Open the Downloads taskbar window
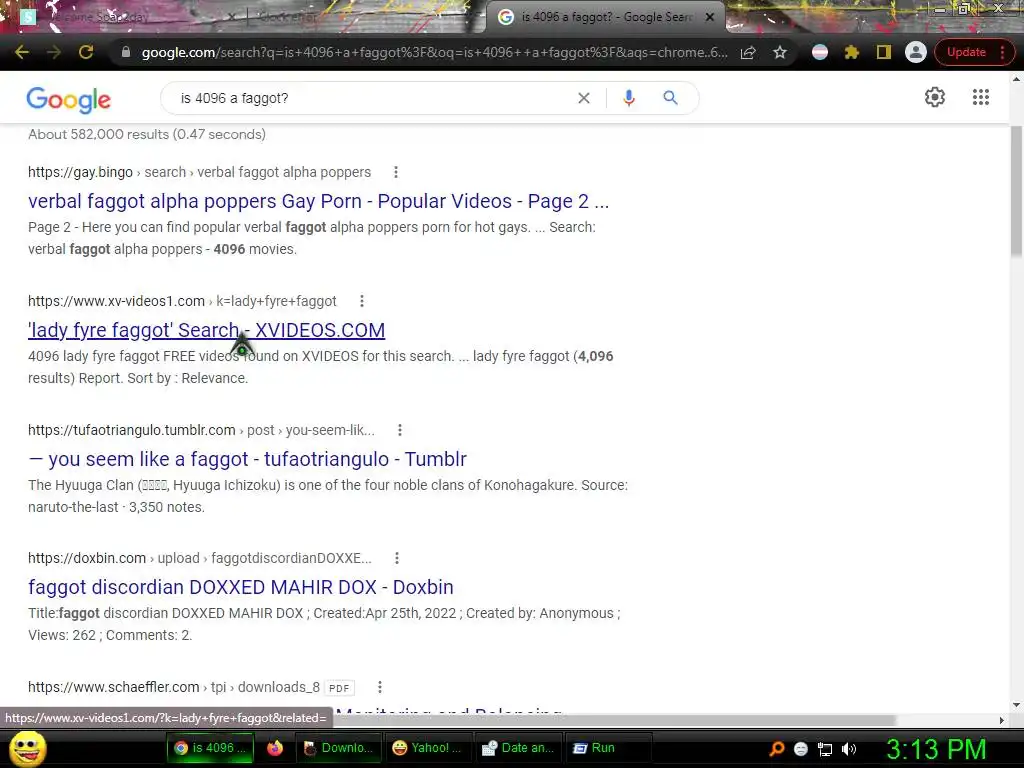 coord(338,748)
